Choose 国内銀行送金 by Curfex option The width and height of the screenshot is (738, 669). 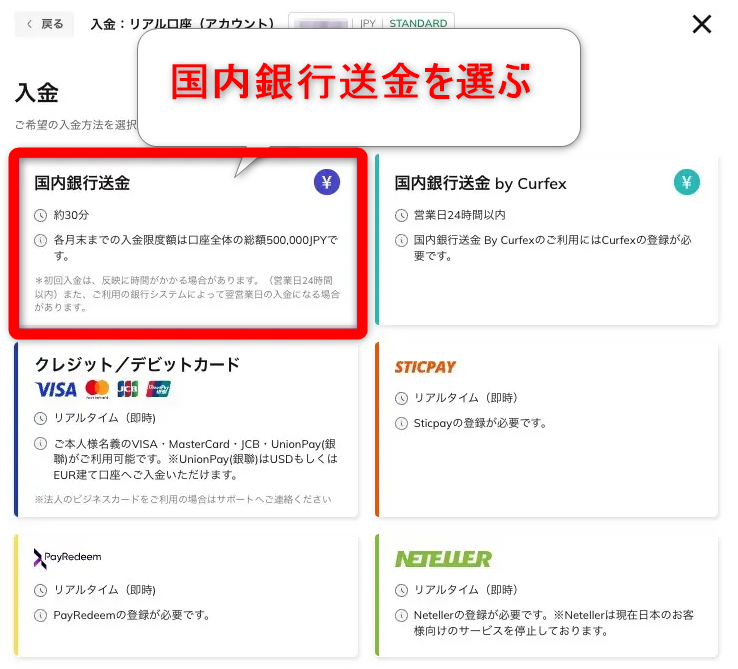click(480, 183)
